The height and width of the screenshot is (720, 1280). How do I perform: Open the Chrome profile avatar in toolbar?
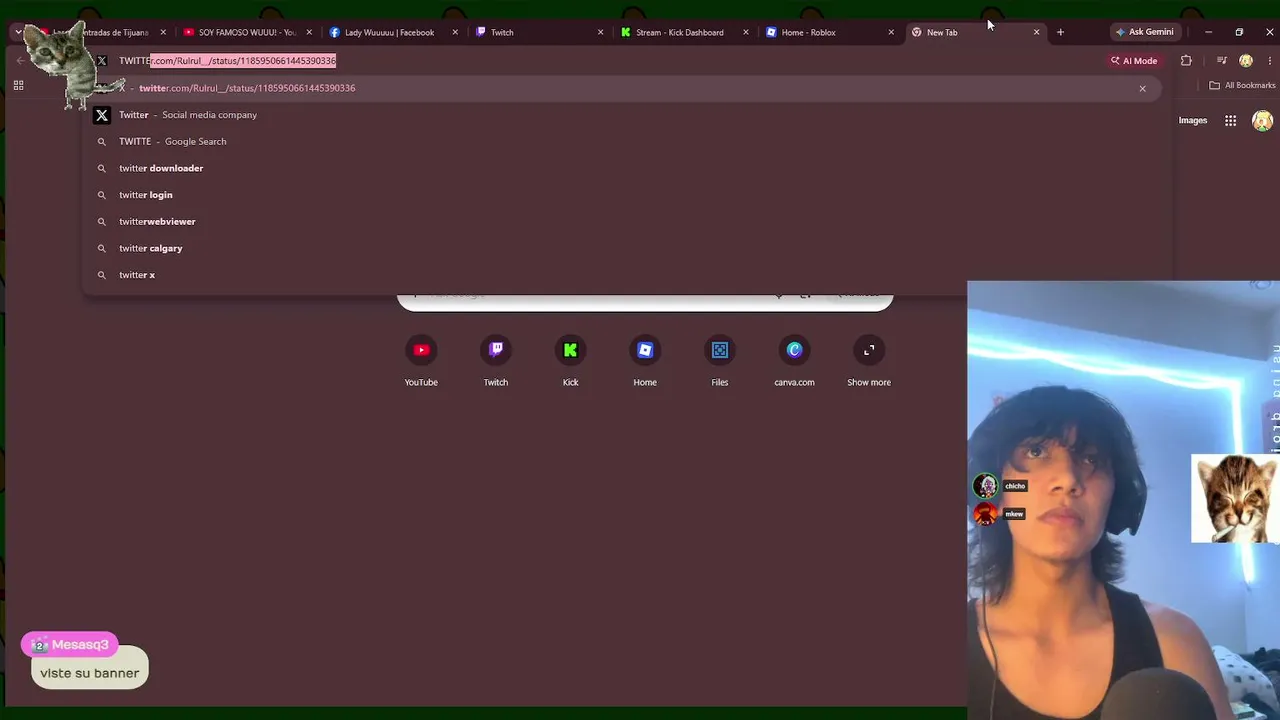point(1246,60)
